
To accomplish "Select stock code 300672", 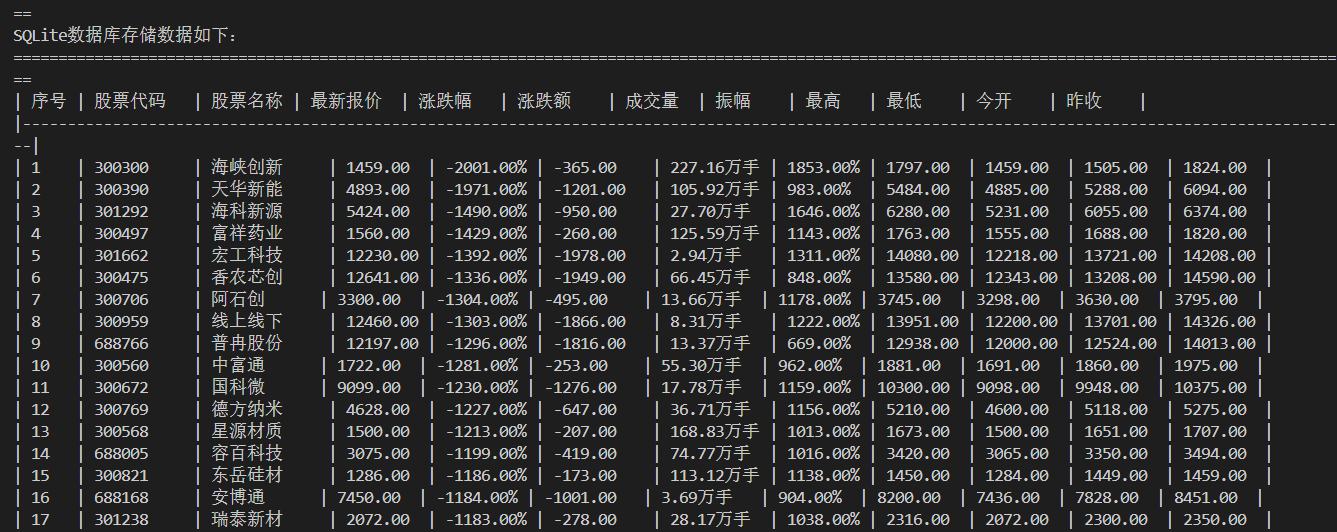I will pyautogui.click(x=122, y=387).
